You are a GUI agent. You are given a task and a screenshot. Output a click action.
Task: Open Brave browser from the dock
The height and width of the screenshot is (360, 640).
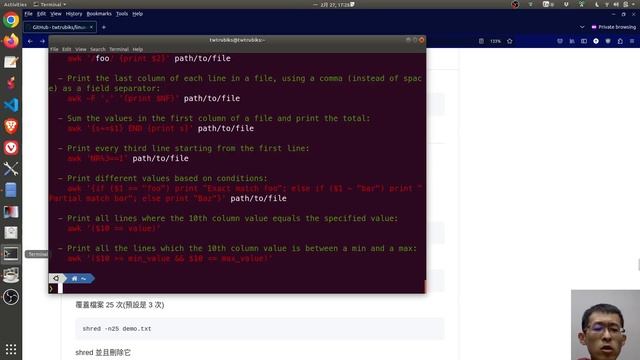pyautogui.click(x=11, y=126)
